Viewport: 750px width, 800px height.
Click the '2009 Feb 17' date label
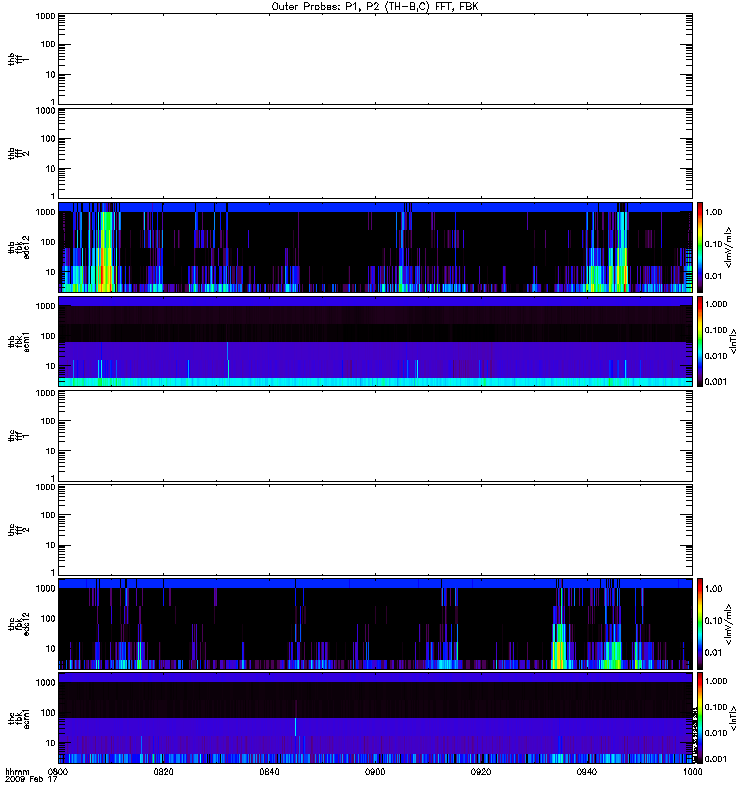click(31, 780)
